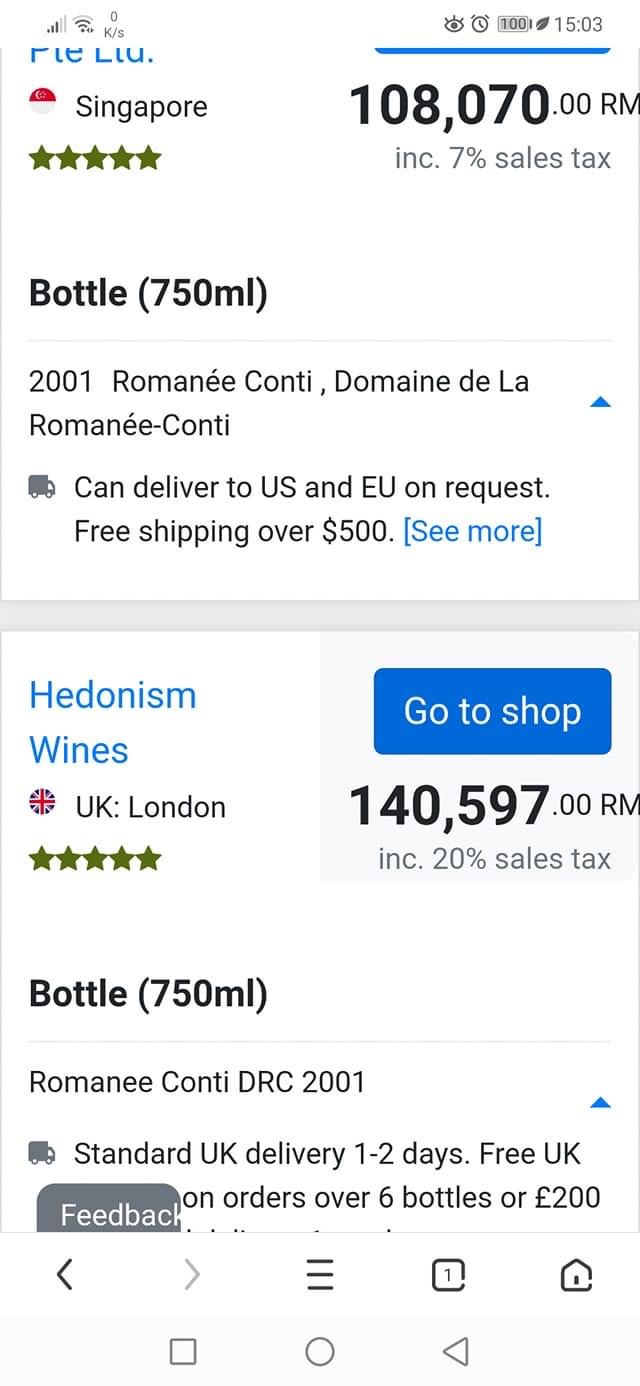Open the browser tabs switcher
The height and width of the screenshot is (1386, 640).
[x=448, y=1274]
